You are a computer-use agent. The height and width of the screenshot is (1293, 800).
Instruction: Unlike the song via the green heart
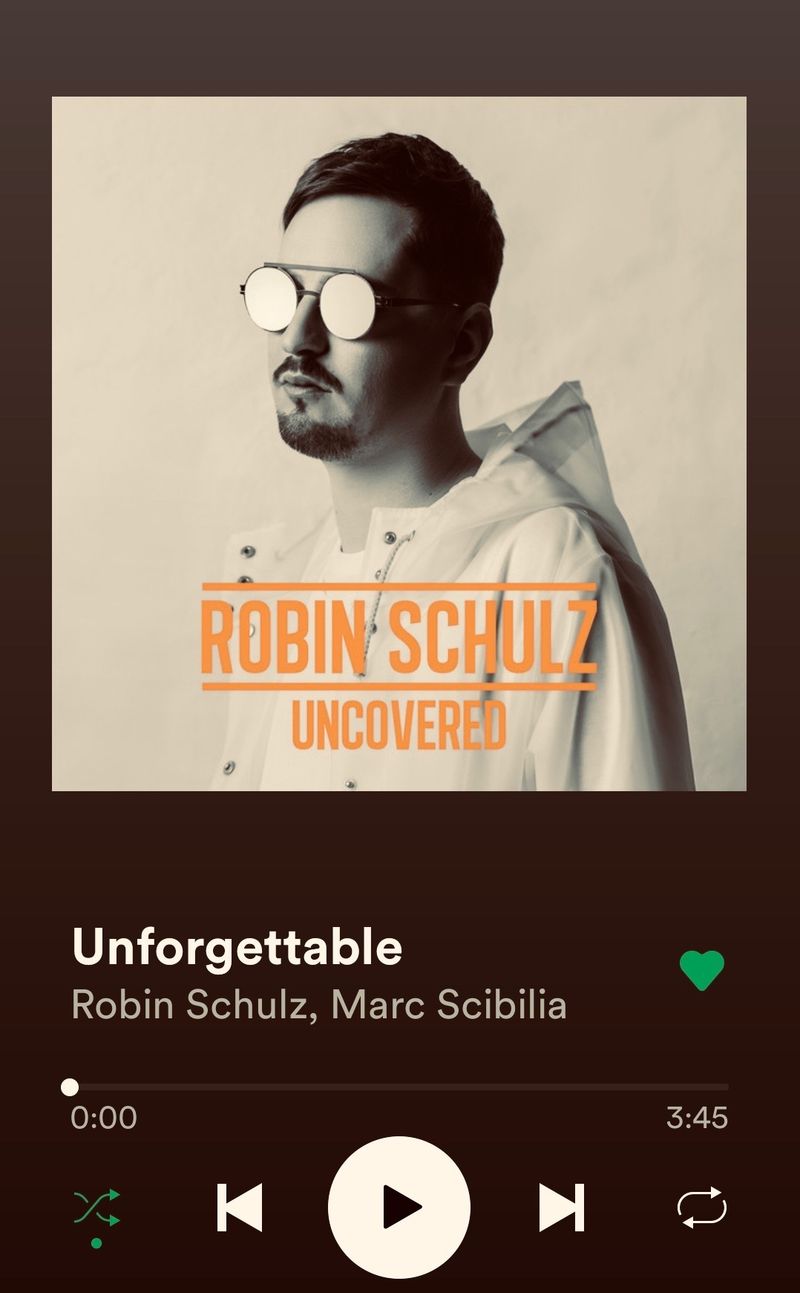[x=702, y=970]
